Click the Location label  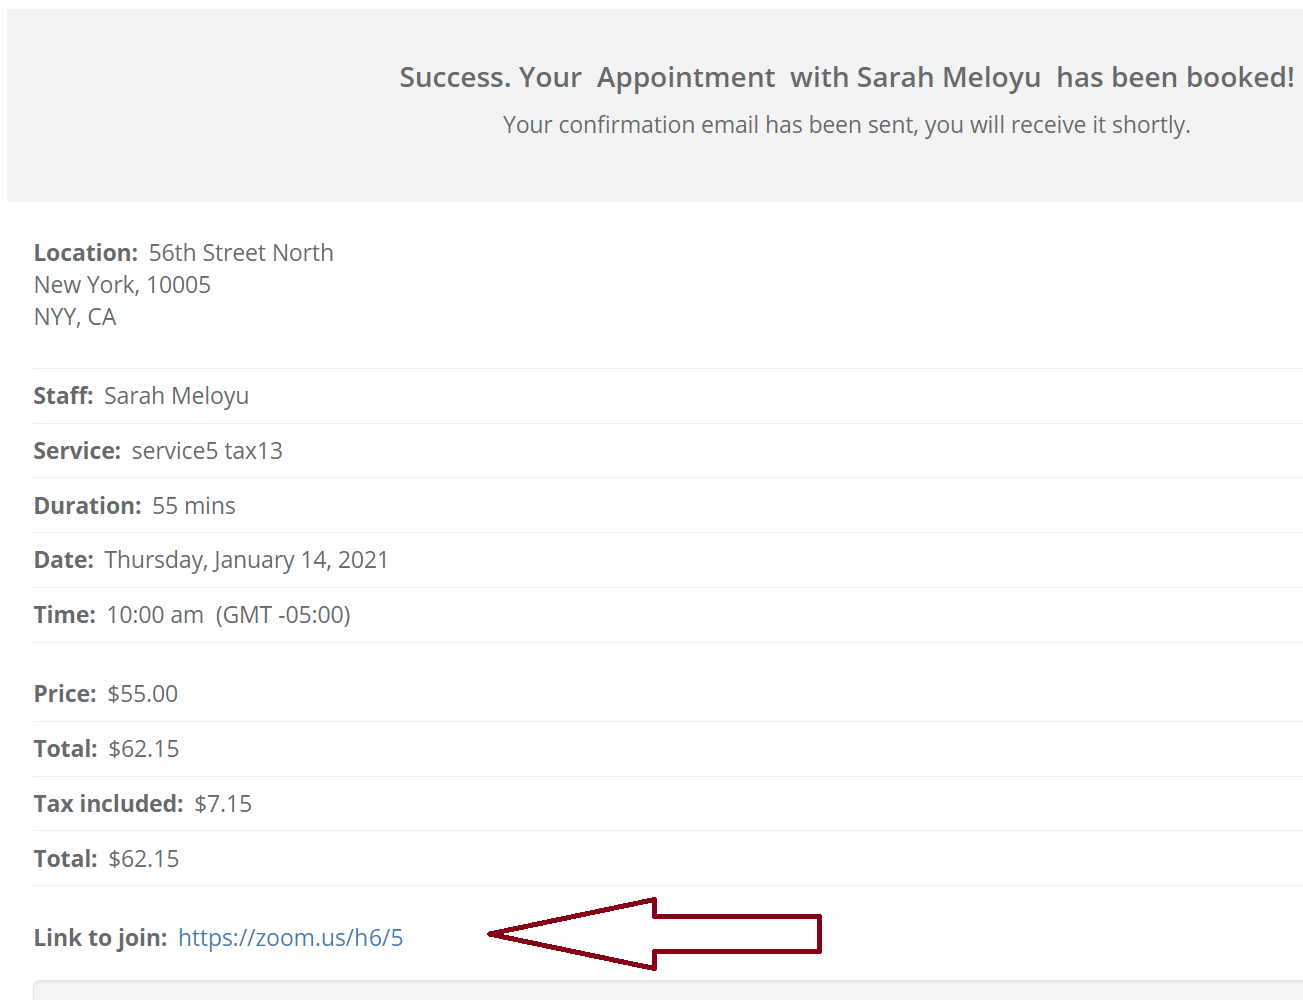(86, 253)
